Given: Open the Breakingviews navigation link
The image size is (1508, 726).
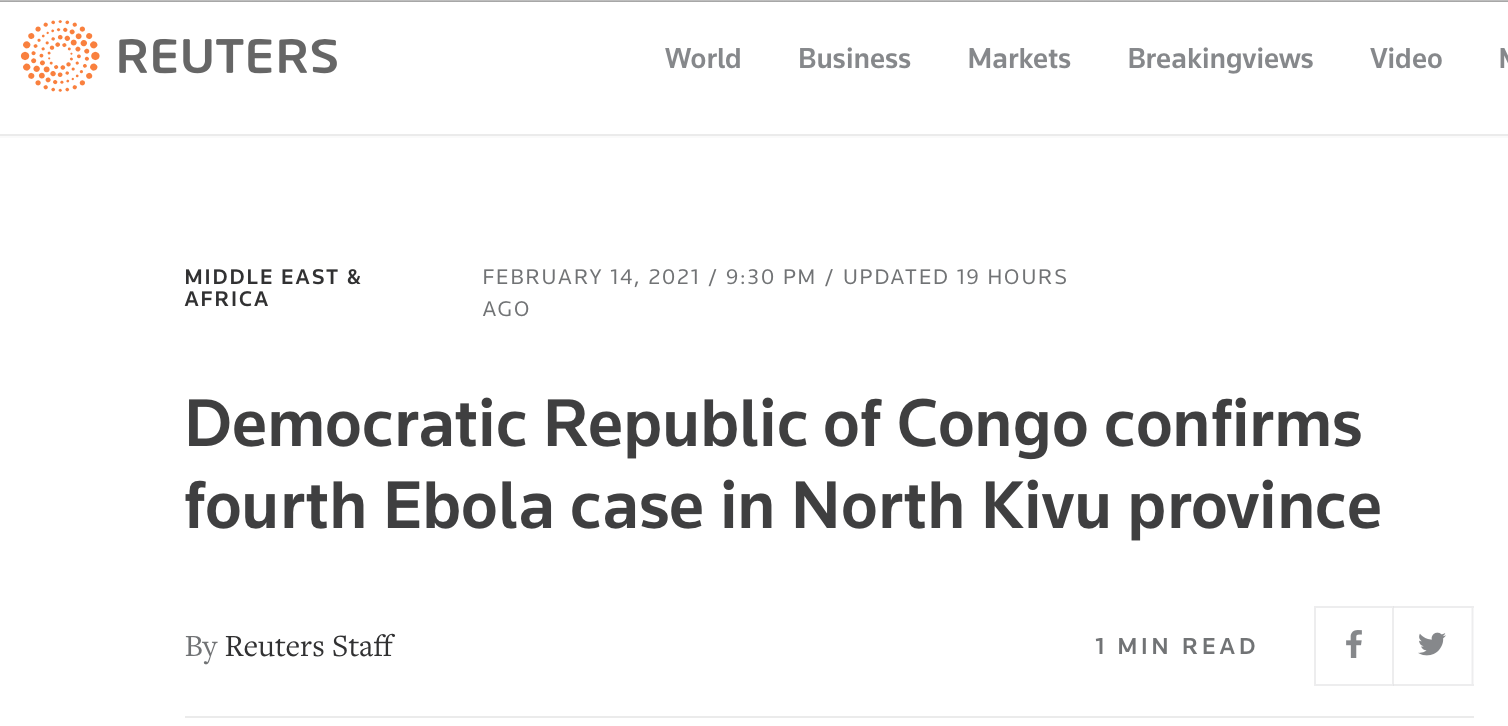Looking at the screenshot, I should coord(1220,59).
